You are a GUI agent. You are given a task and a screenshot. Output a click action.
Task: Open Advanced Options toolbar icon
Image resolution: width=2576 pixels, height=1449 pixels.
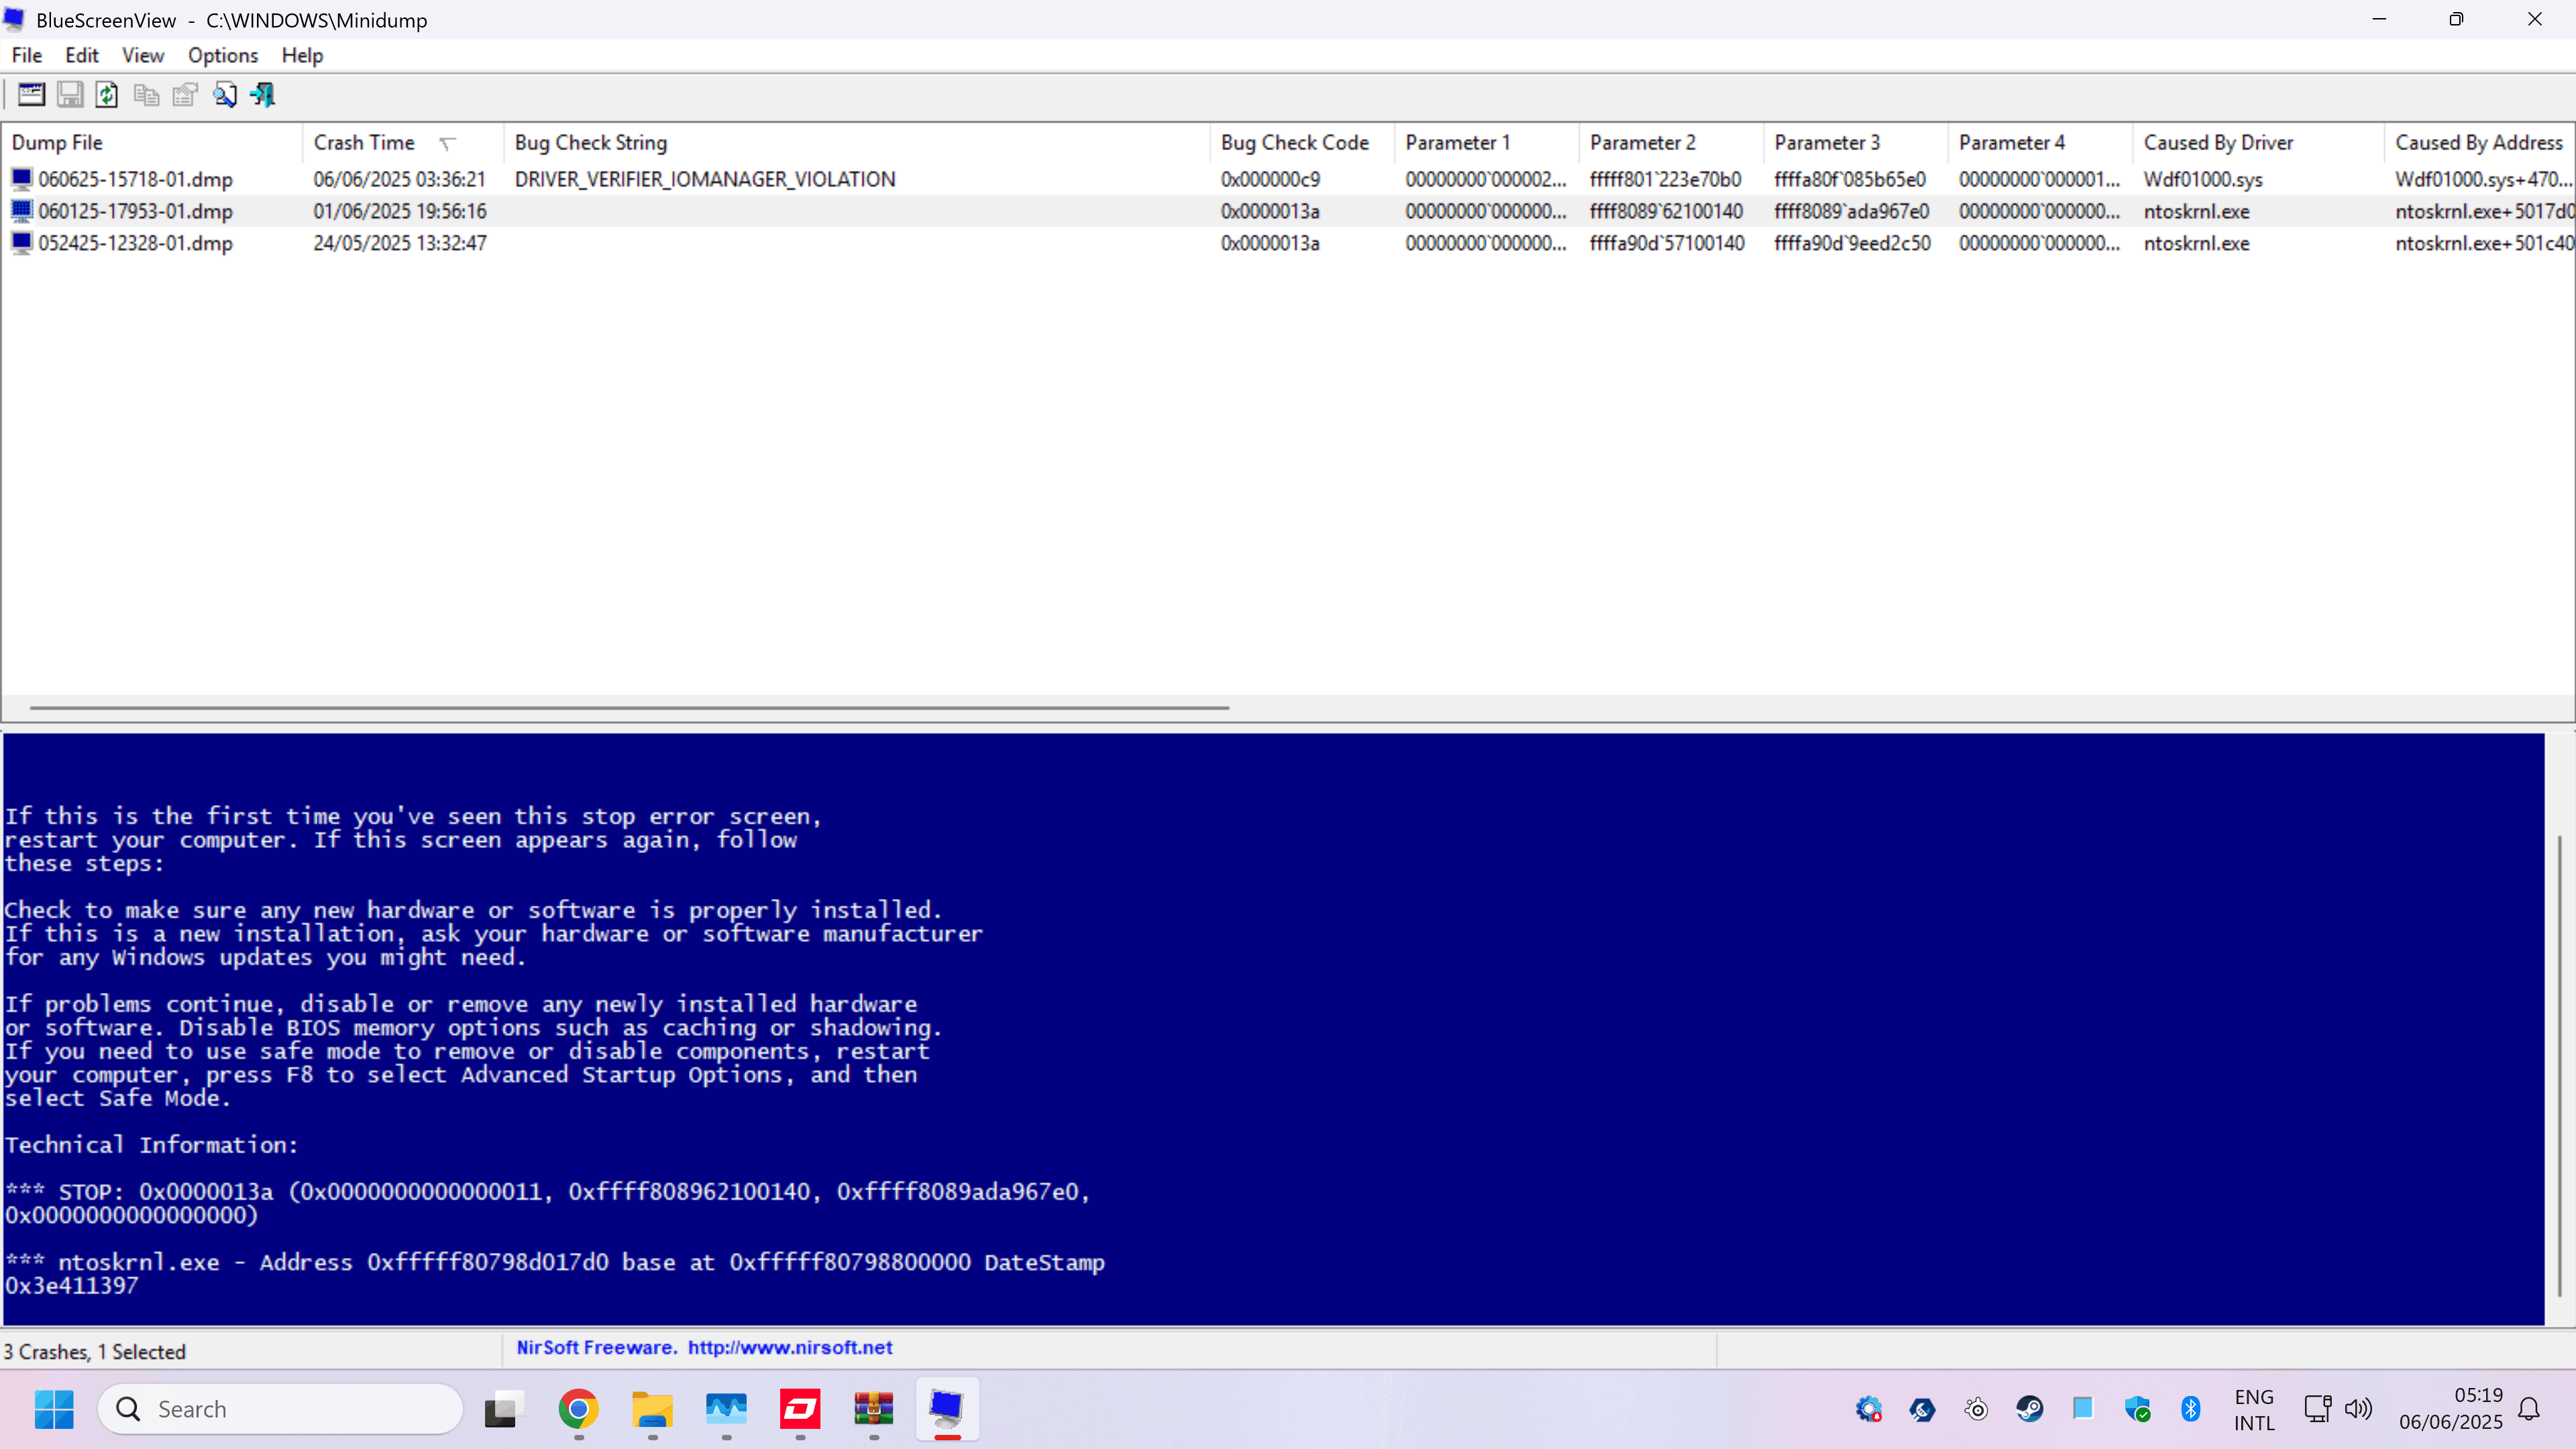pyautogui.click(x=31, y=95)
